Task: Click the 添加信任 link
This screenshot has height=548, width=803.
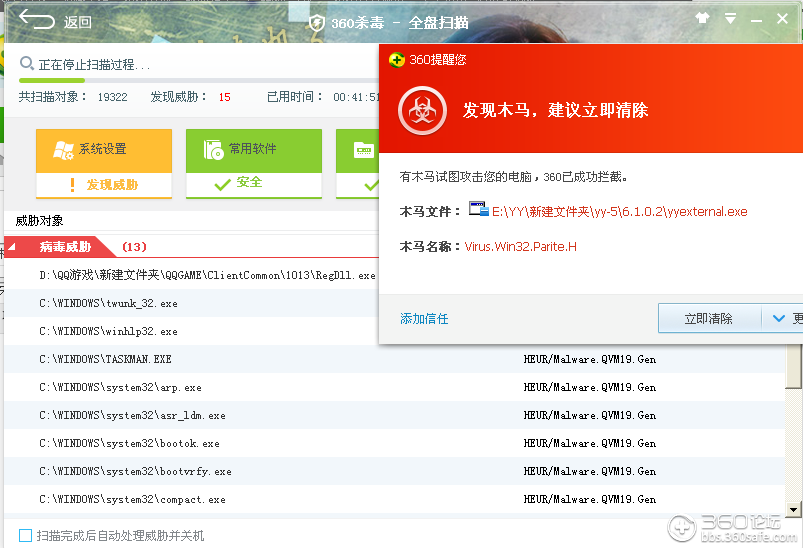Action: click(x=424, y=319)
